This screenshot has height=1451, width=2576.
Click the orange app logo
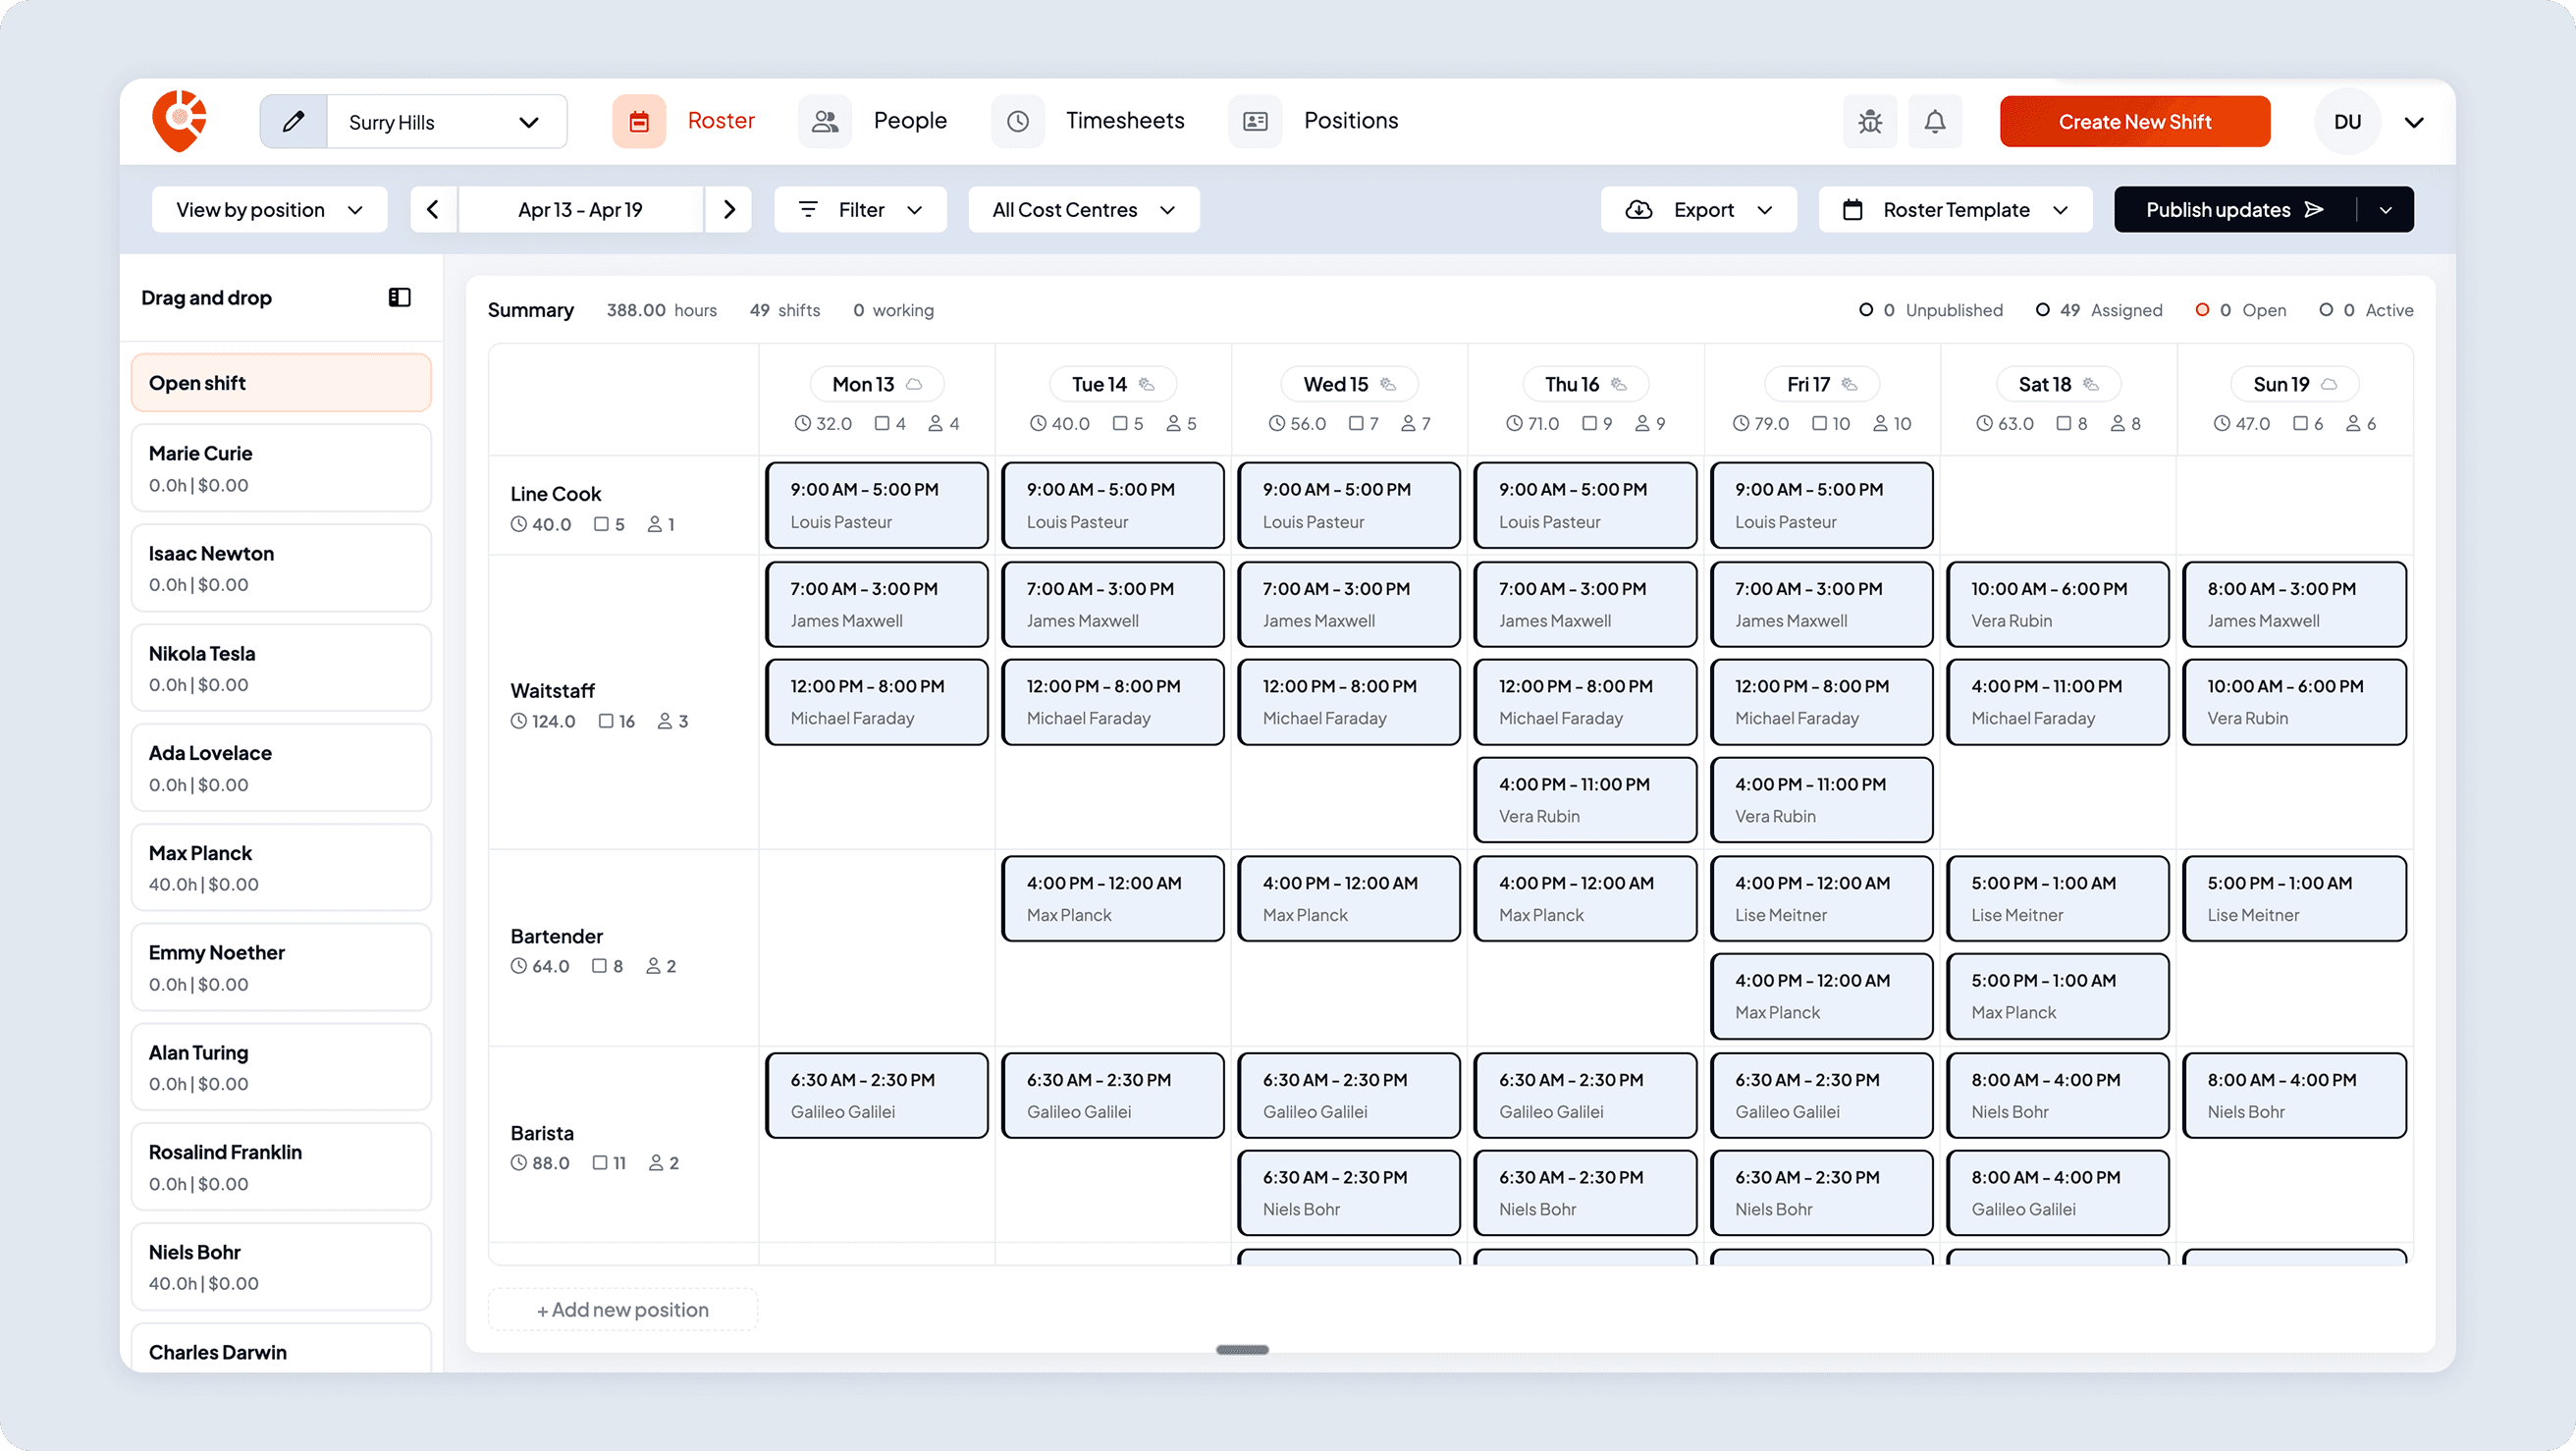[x=180, y=121]
